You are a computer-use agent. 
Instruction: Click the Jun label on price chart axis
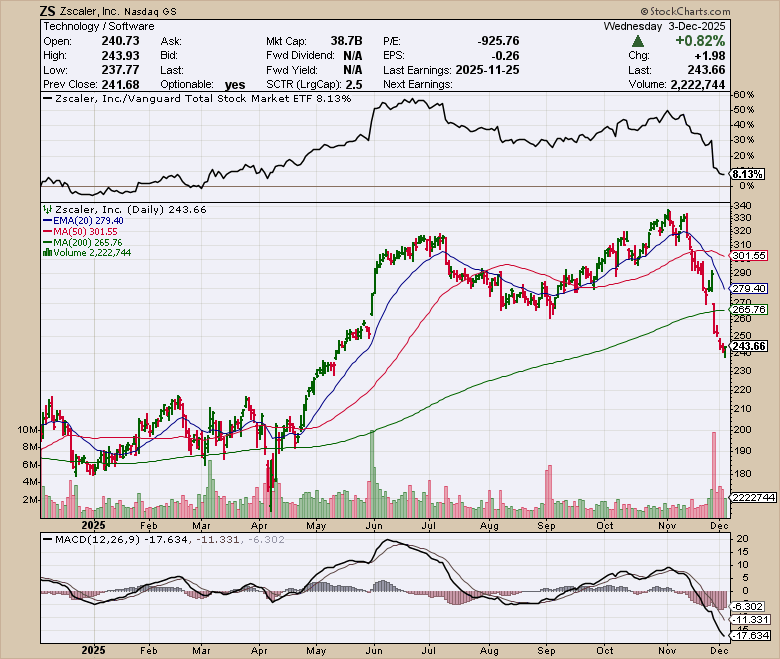pos(374,526)
